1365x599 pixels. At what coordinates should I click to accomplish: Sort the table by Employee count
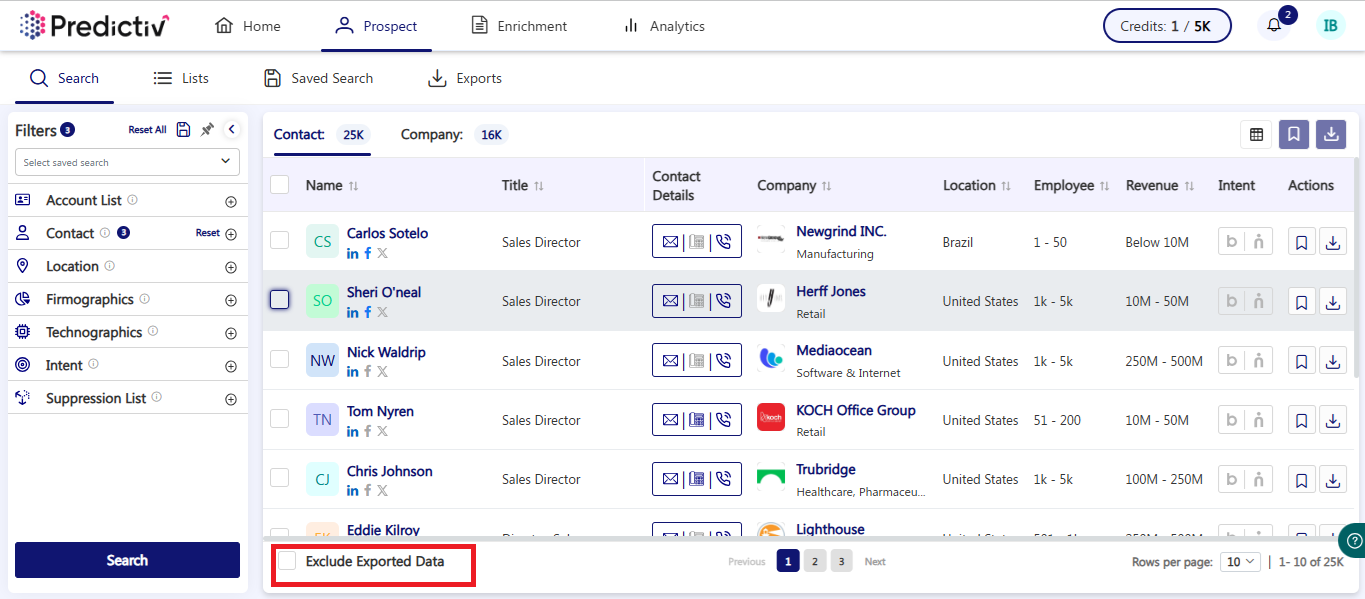[1105, 186]
